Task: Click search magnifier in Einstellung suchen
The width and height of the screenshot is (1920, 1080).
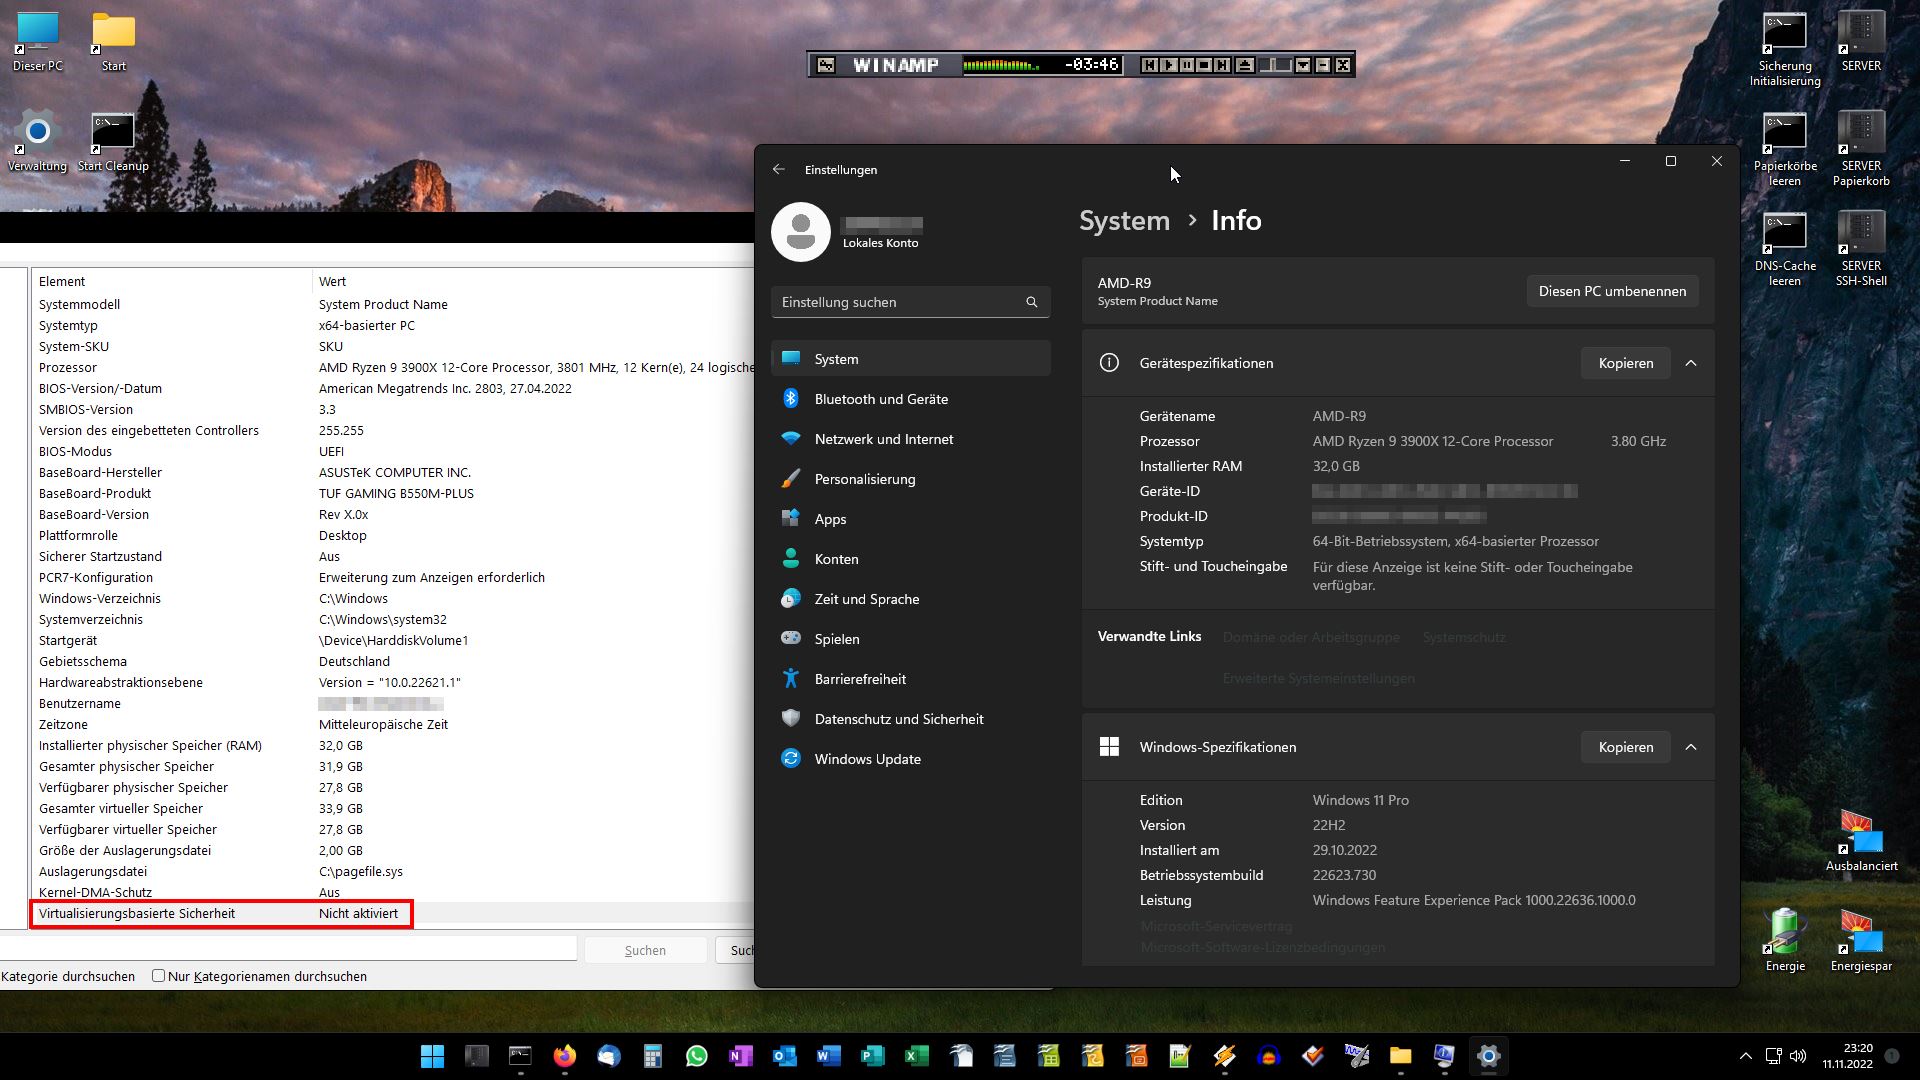Action: 1031,302
